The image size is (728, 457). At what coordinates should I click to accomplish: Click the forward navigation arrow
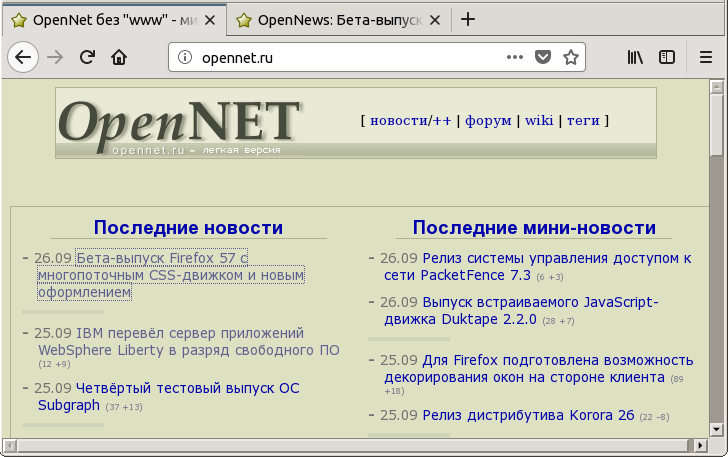[x=55, y=57]
